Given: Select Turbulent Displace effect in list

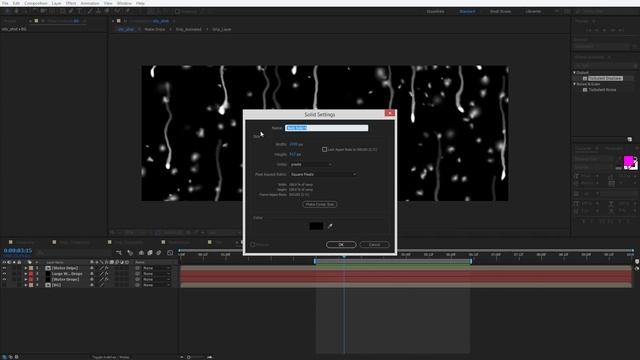Looking at the screenshot, I should point(605,78).
